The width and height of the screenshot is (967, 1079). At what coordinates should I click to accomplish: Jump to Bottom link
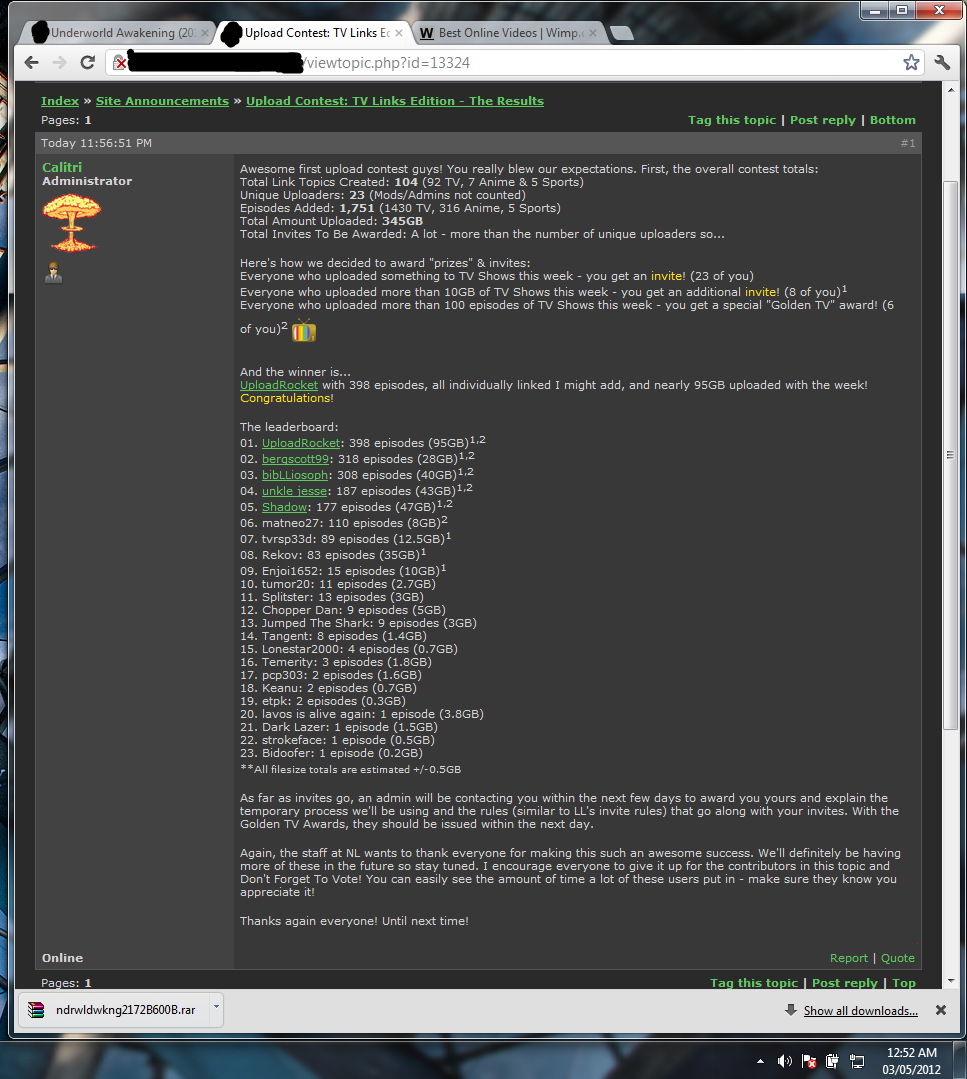click(x=893, y=120)
